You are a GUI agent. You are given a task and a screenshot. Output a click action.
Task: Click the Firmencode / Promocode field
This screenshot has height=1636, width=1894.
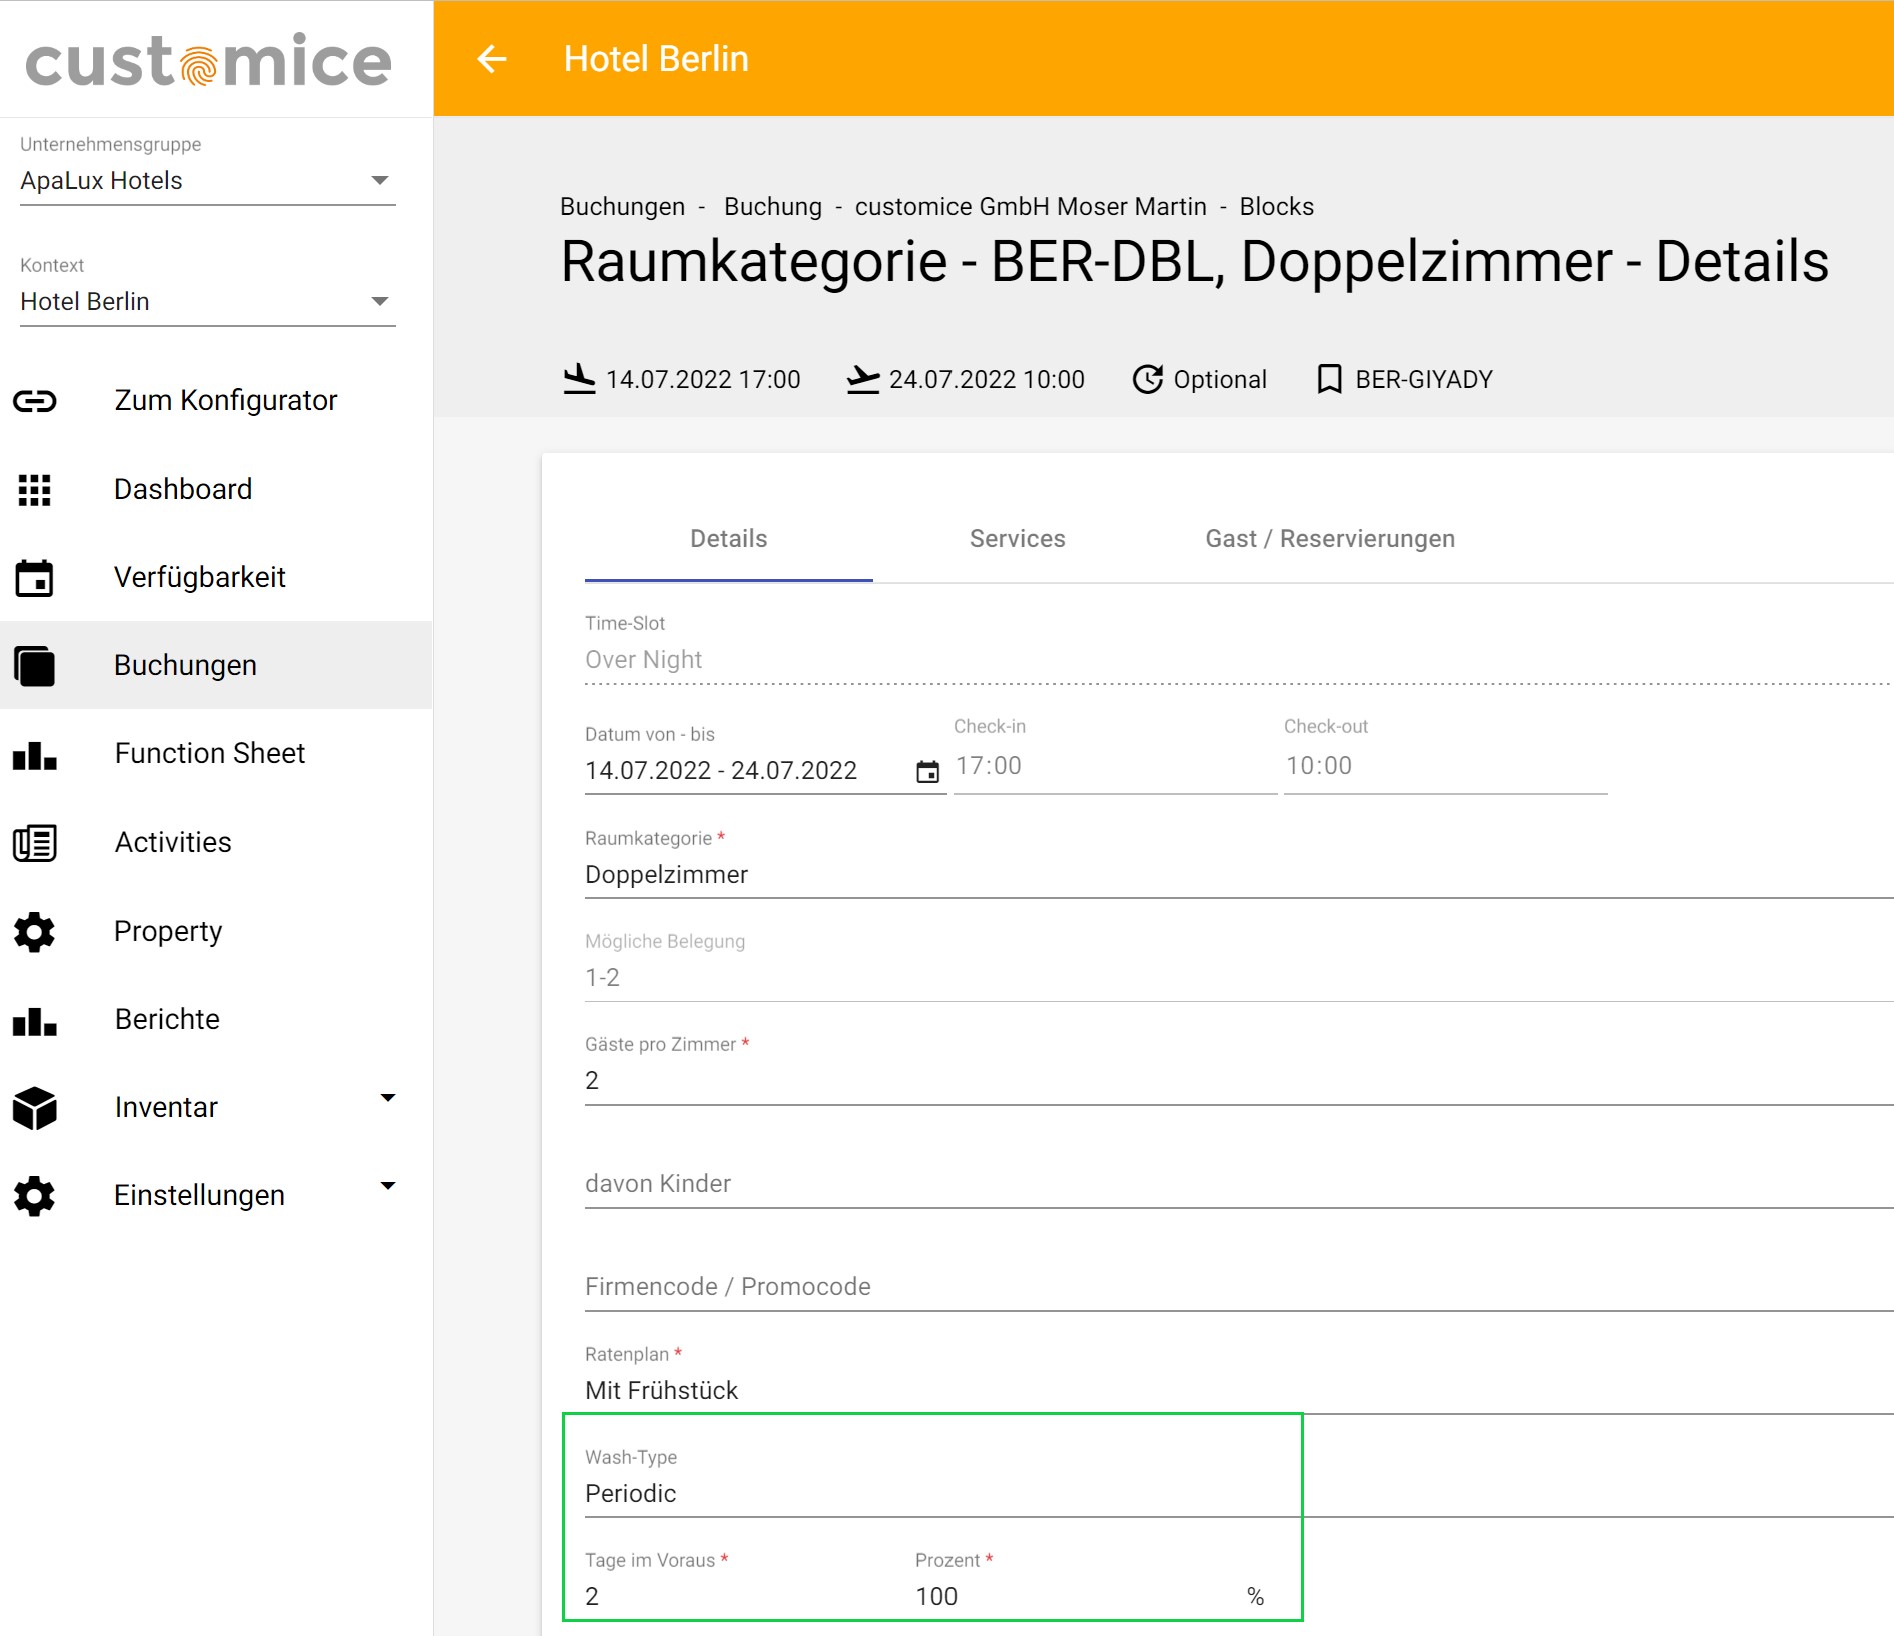pyautogui.click(x=1239, y=1287)
